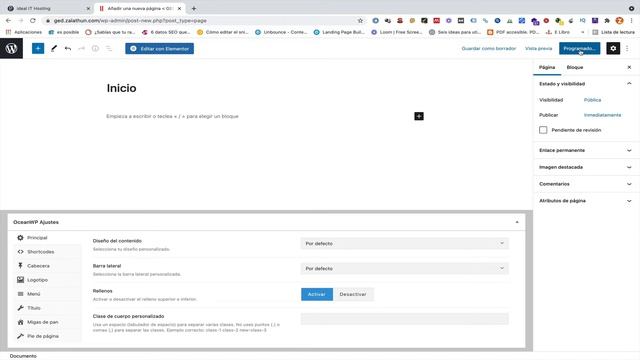Open the Unbounce bookmark

pyautogui.click(x=281, y=32)
